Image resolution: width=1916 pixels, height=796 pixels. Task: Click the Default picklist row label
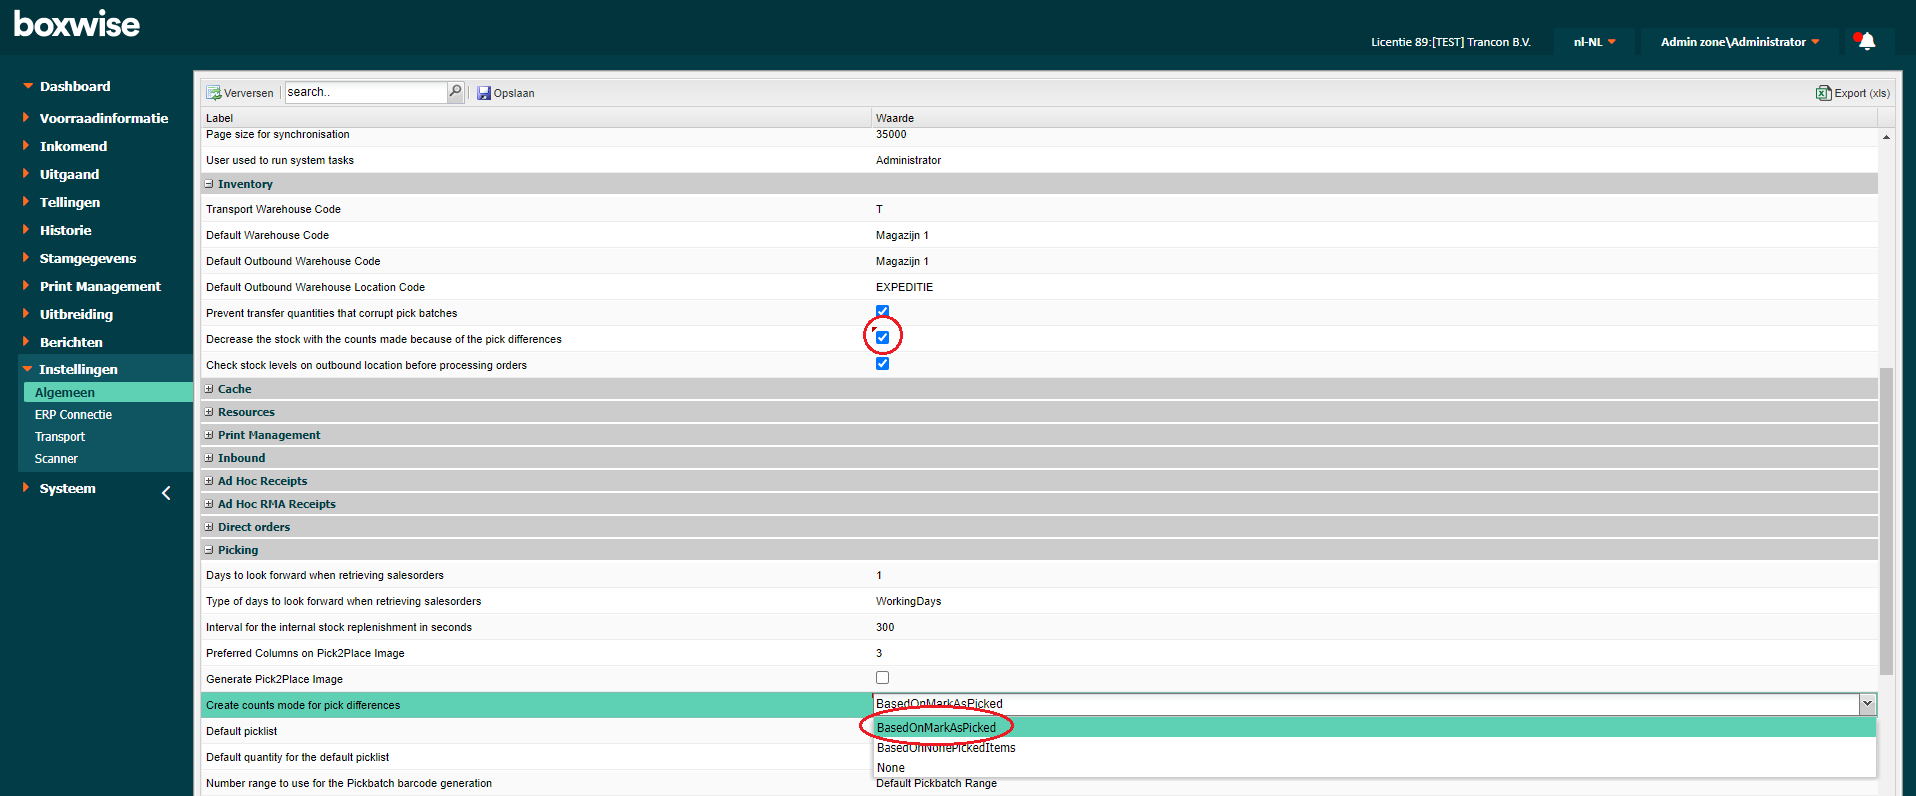(241, 731)
